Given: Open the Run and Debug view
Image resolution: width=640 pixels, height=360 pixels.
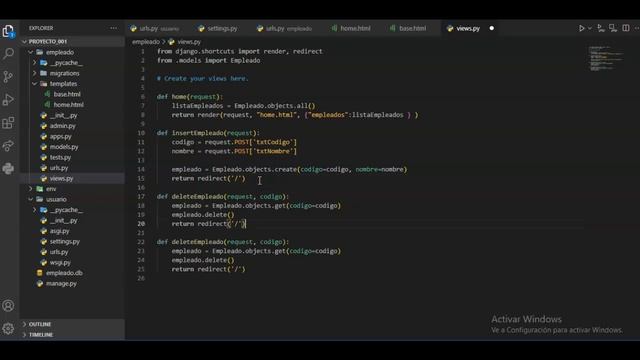Looking at the screenshot, I should [8, 100].
